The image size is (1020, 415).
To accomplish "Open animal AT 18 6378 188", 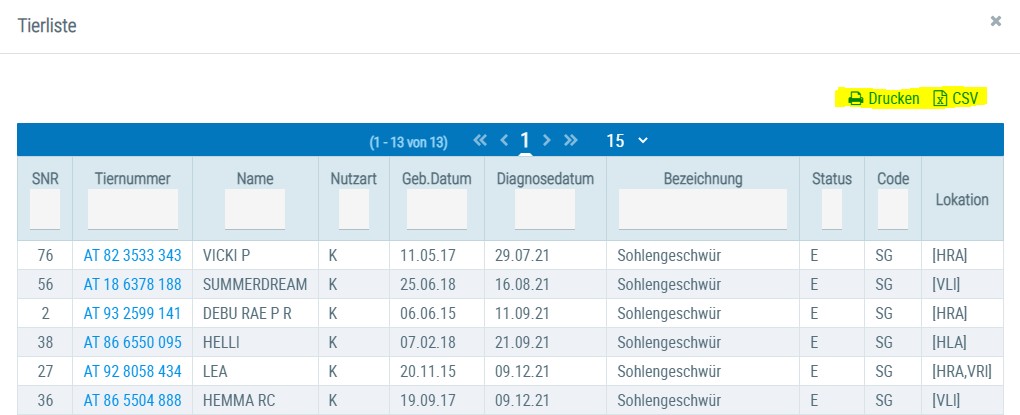I will pos(133,284).
